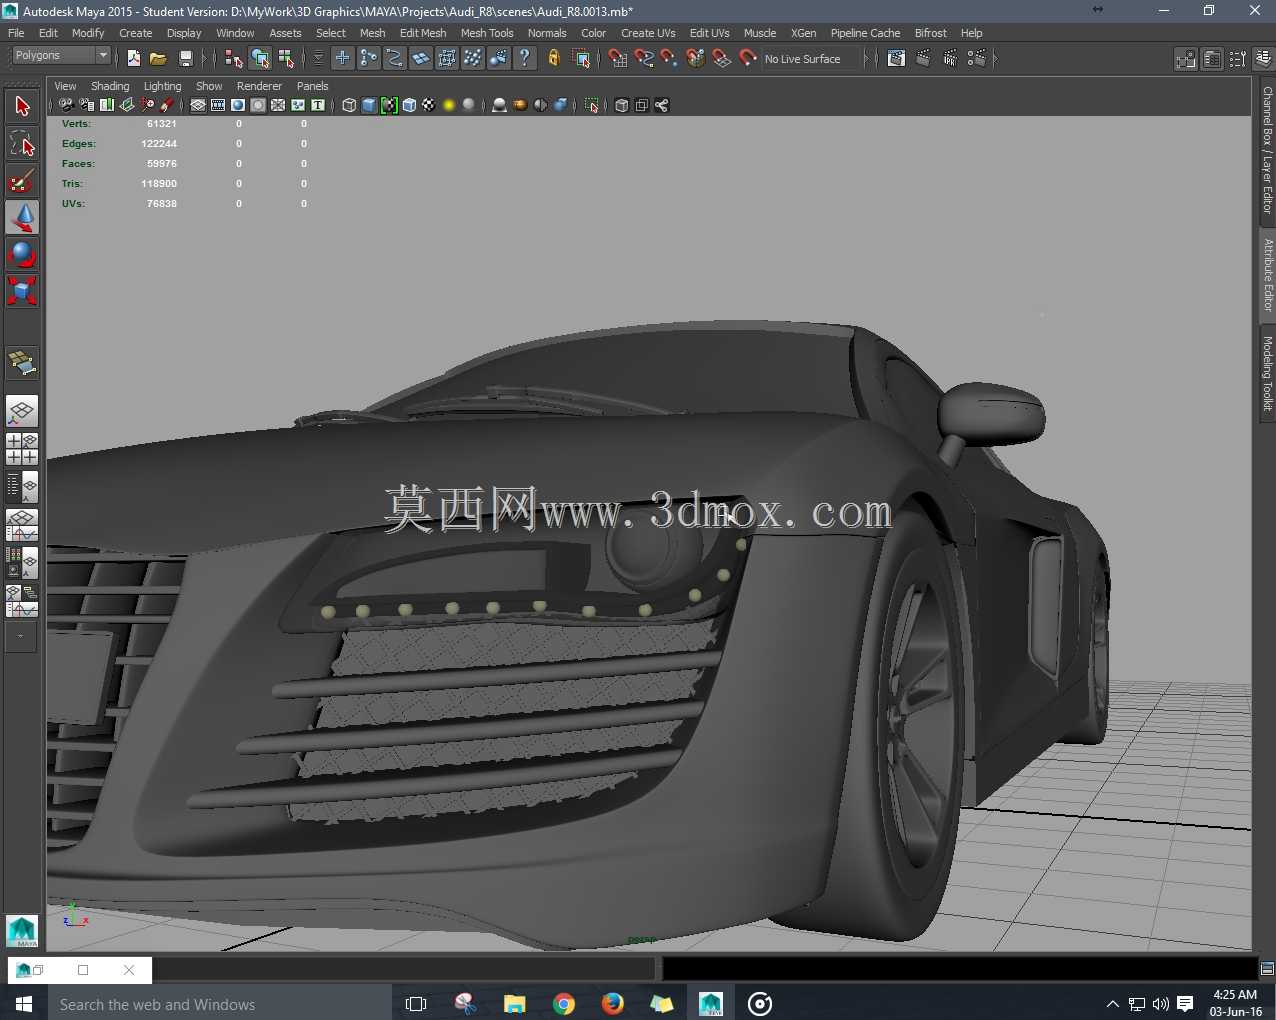Toggle the film gate display
Image resolution: width=1276 pixels, height=1020 pixels.
click(218, 105)
